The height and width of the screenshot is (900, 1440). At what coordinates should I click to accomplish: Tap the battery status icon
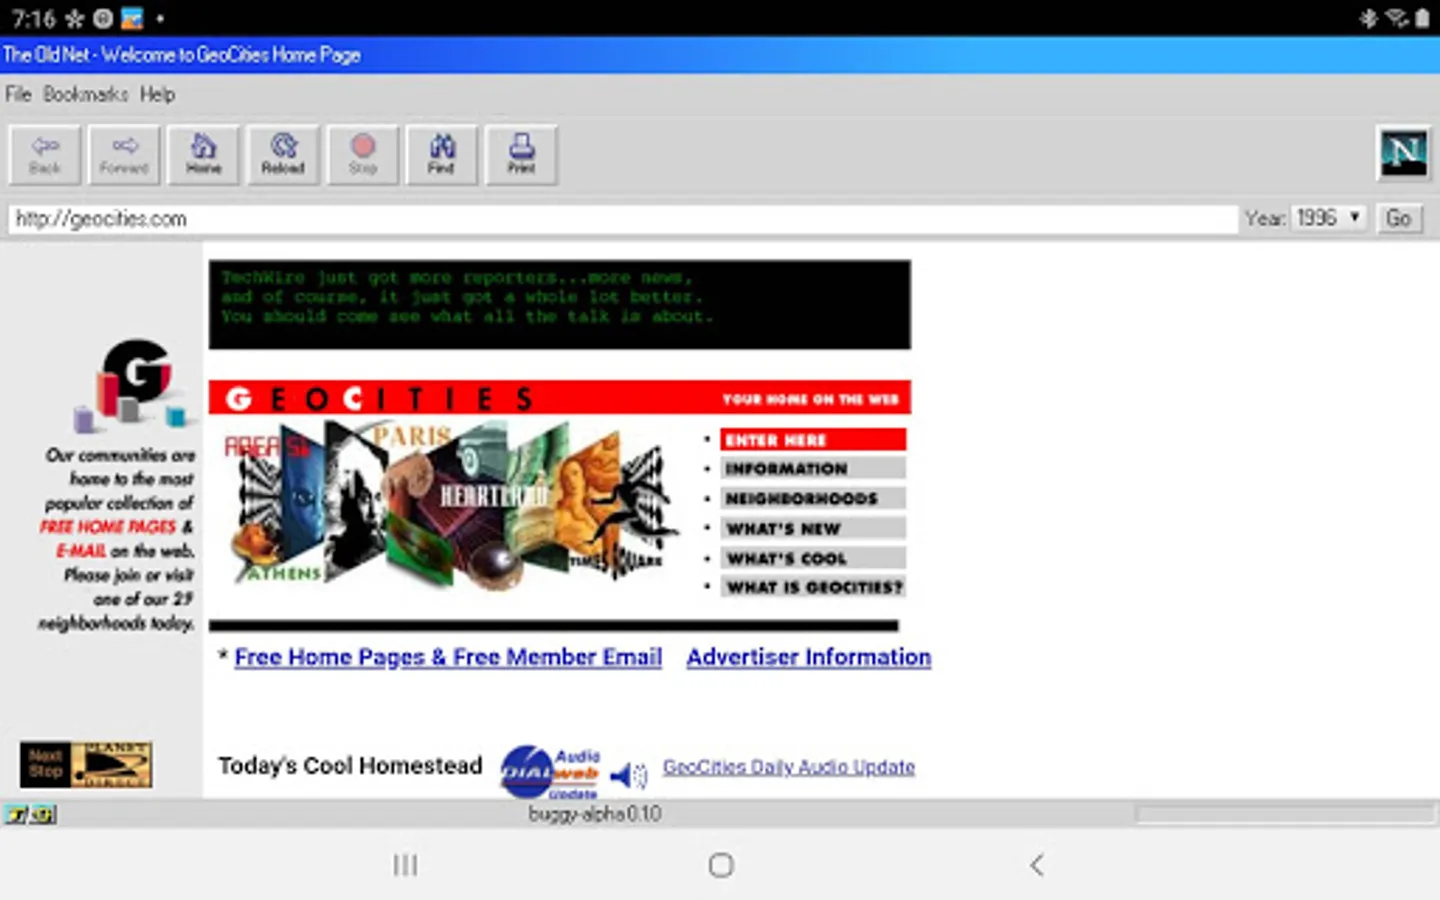pyautogui.click(x=1422, y=18)
